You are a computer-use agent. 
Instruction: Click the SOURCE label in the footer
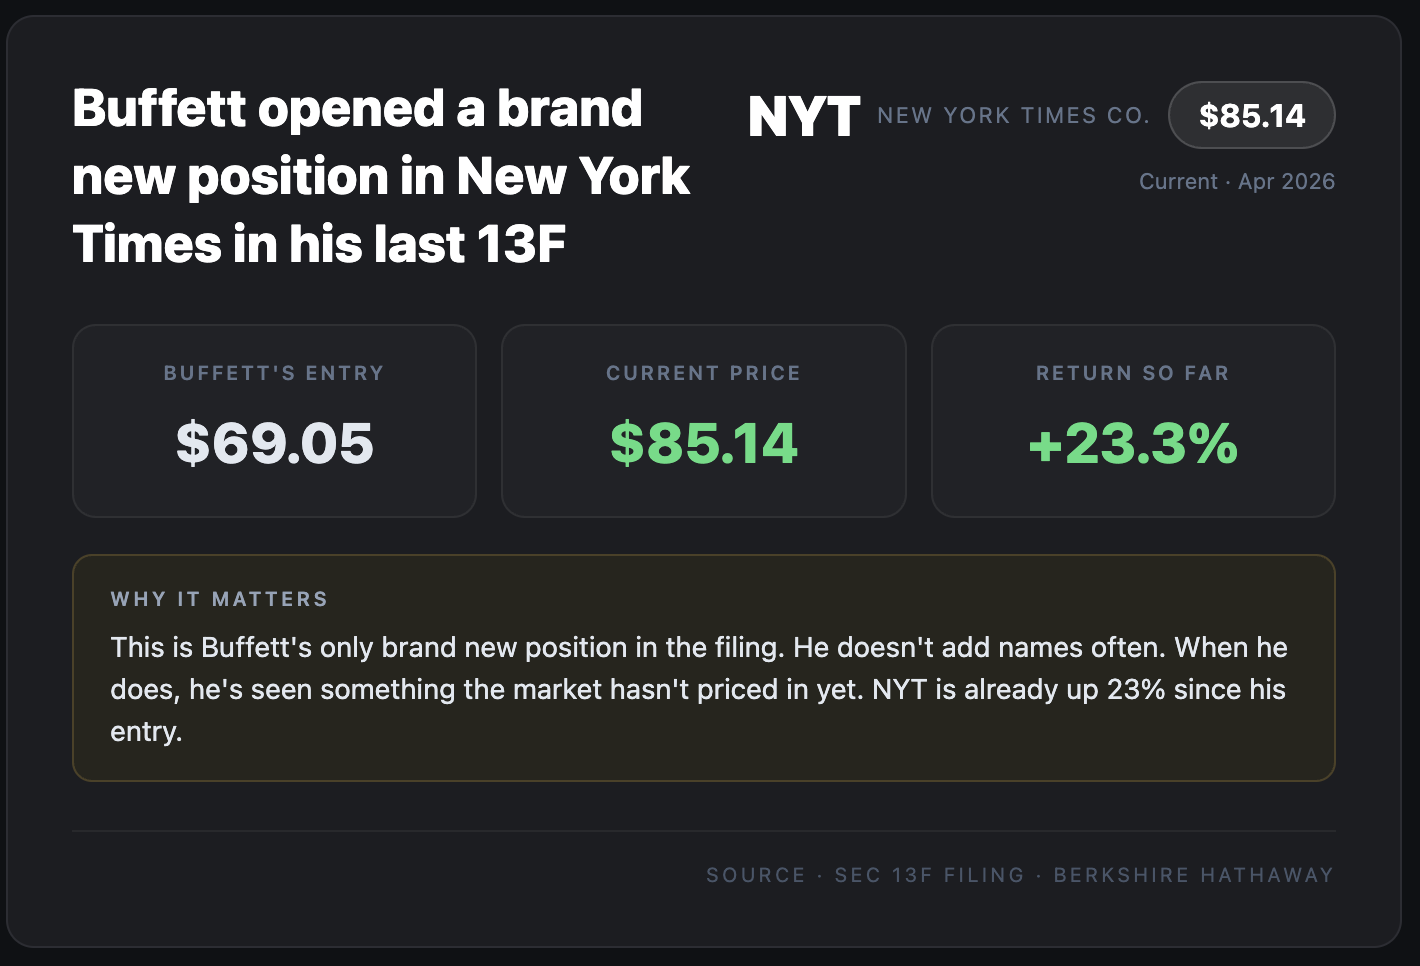[x=755, y=875]
